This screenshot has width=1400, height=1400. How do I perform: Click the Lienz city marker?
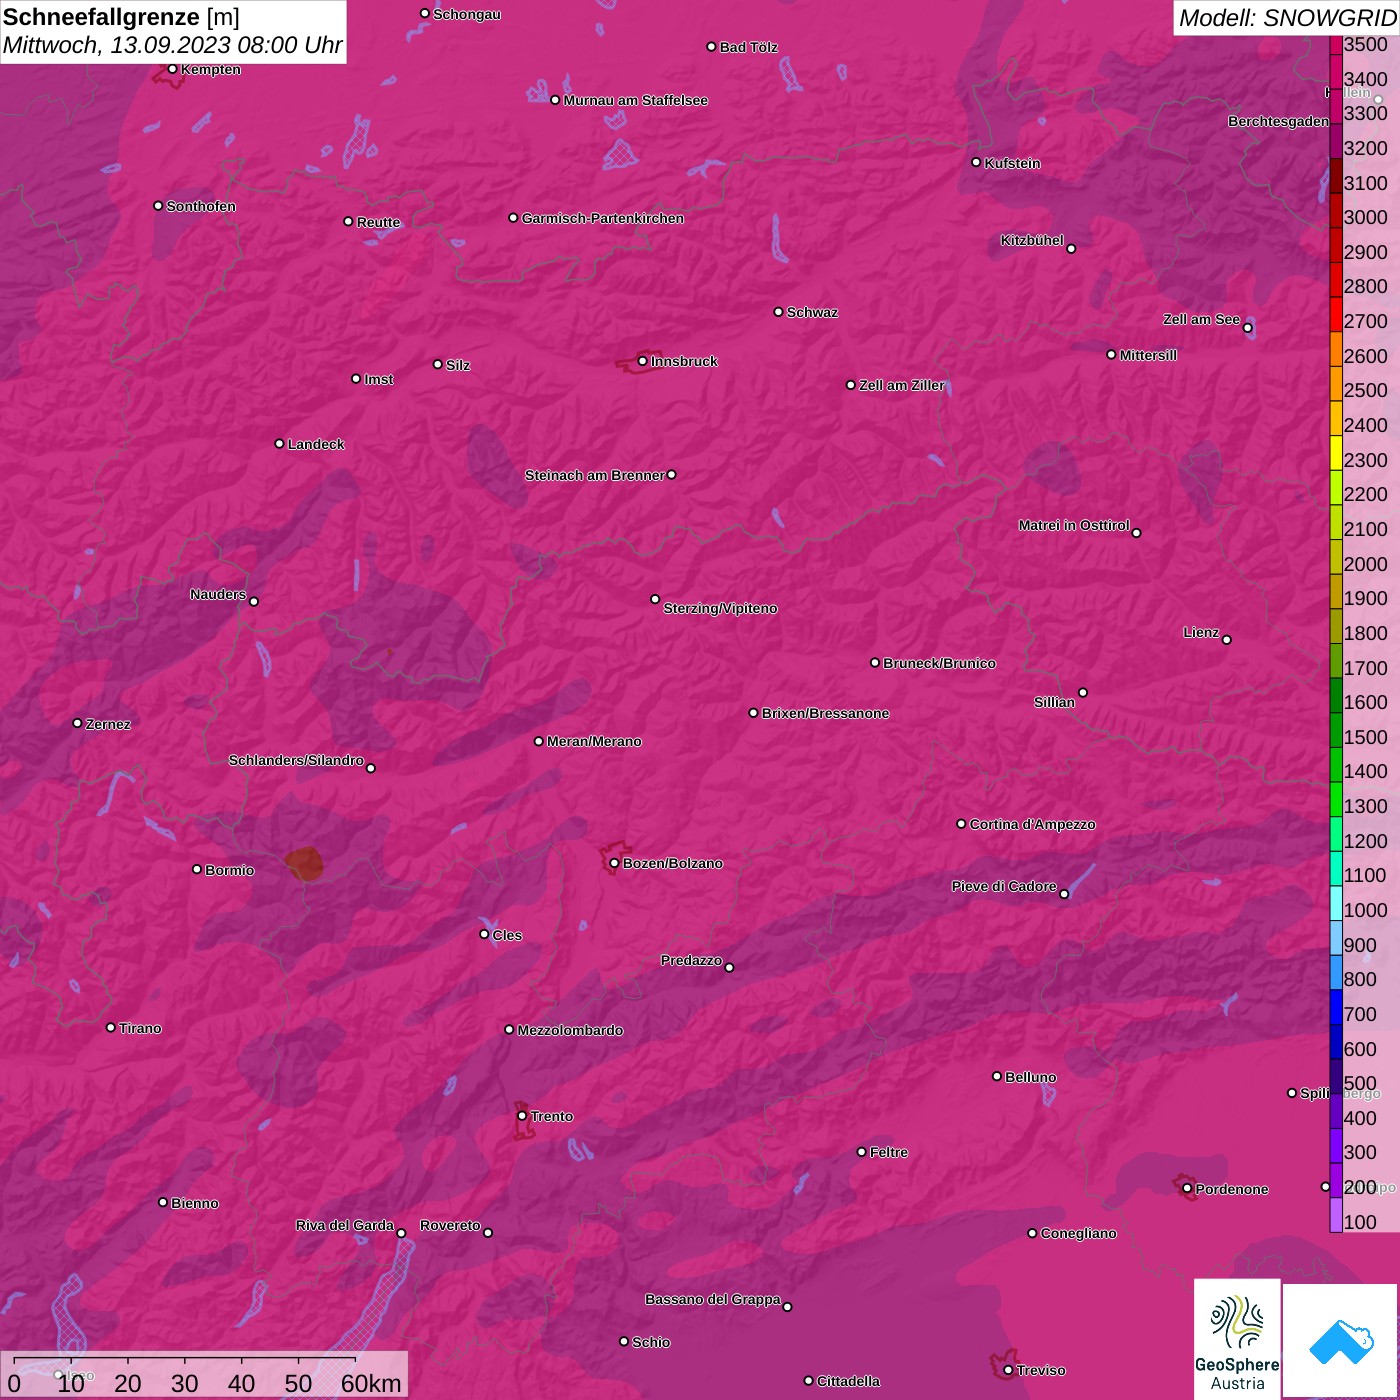(1227, 639)
